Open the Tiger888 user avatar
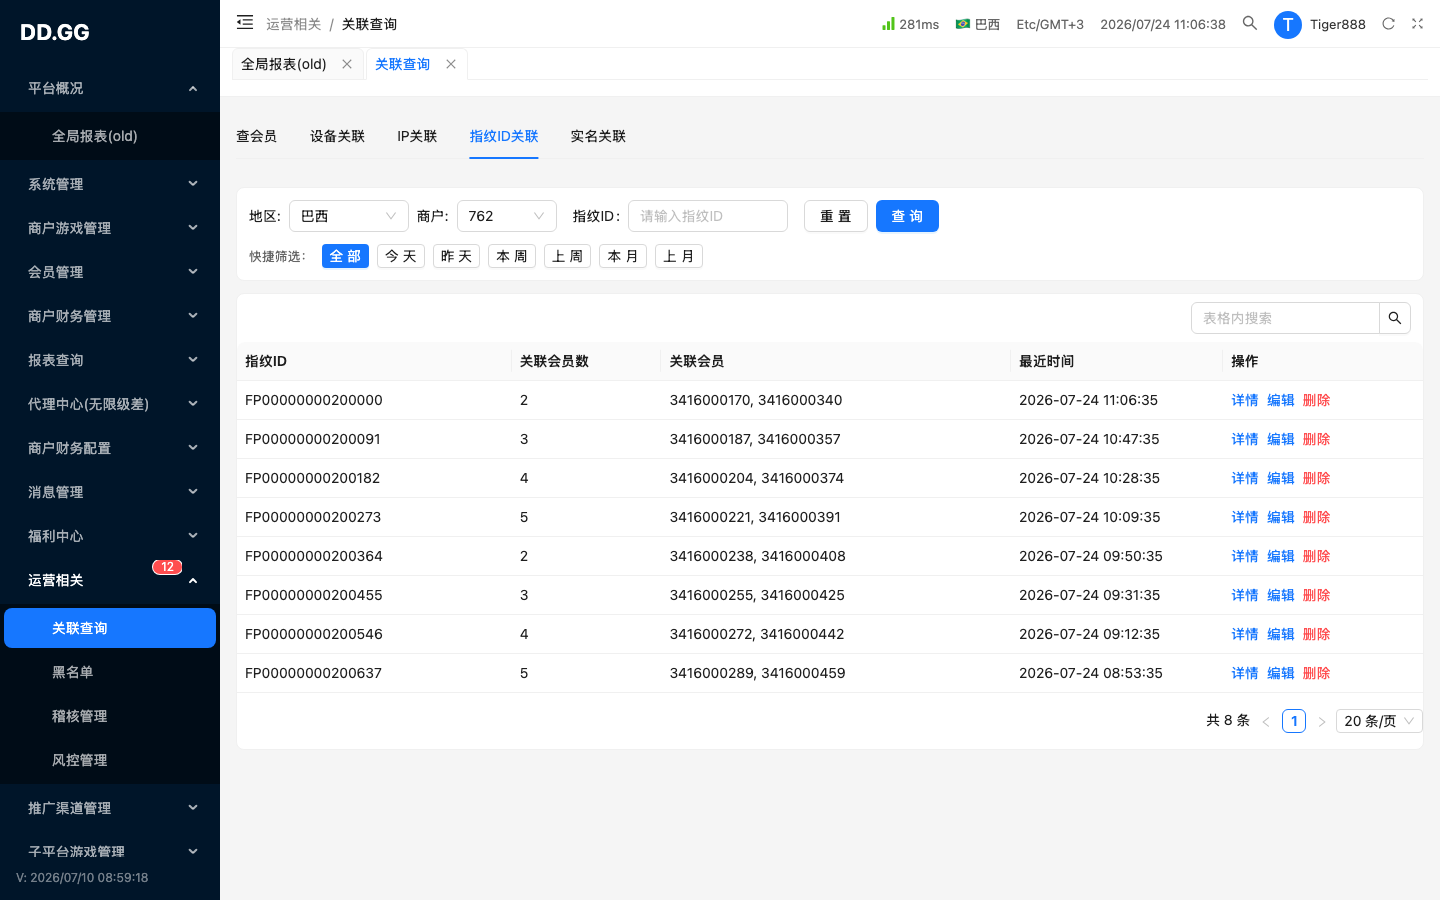 point(1288,24)
